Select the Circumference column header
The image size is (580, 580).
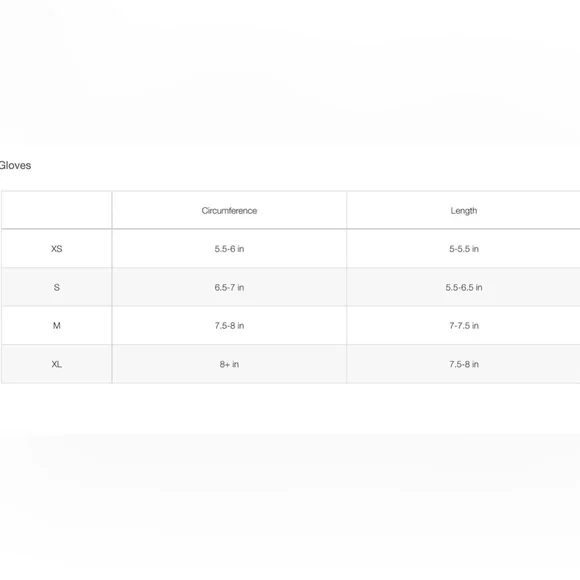click(229, 210)
